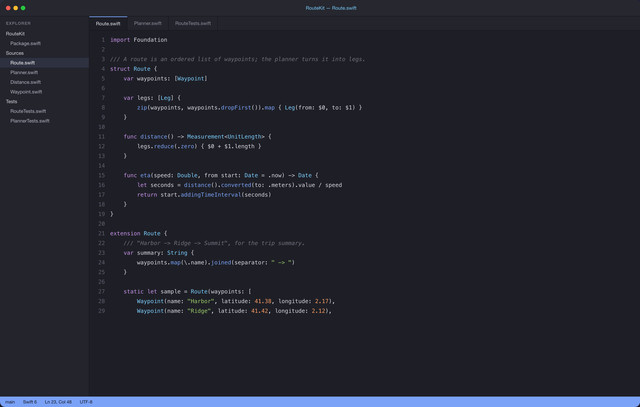Click the 'Harbor -> Ridge -> Summit' comment line
This screenshot has height=407, width=640.
pyautogui.click(x=214, y=243)
